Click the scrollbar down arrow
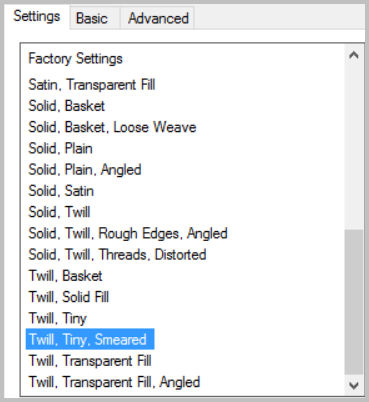 click(x=354, y=385)
